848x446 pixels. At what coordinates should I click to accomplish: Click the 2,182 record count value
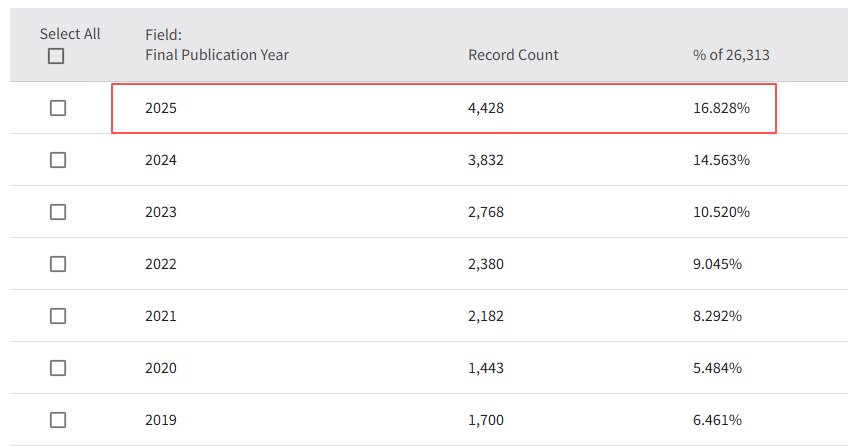coord(486,316)
